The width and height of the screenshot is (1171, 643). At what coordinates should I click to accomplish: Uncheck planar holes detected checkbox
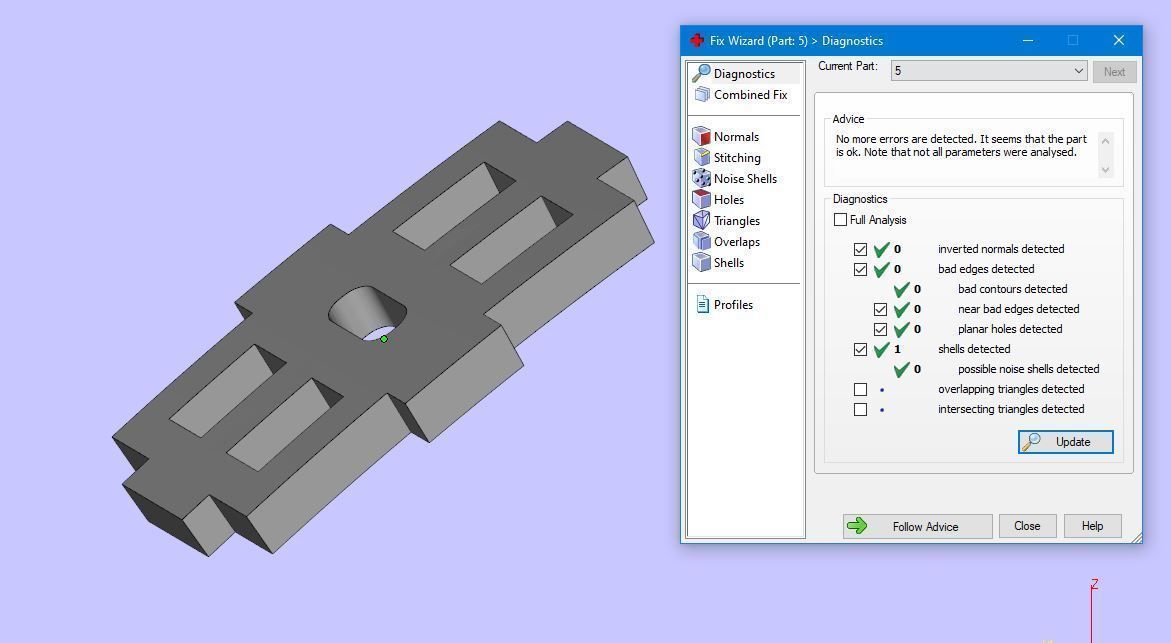[880, 329]
